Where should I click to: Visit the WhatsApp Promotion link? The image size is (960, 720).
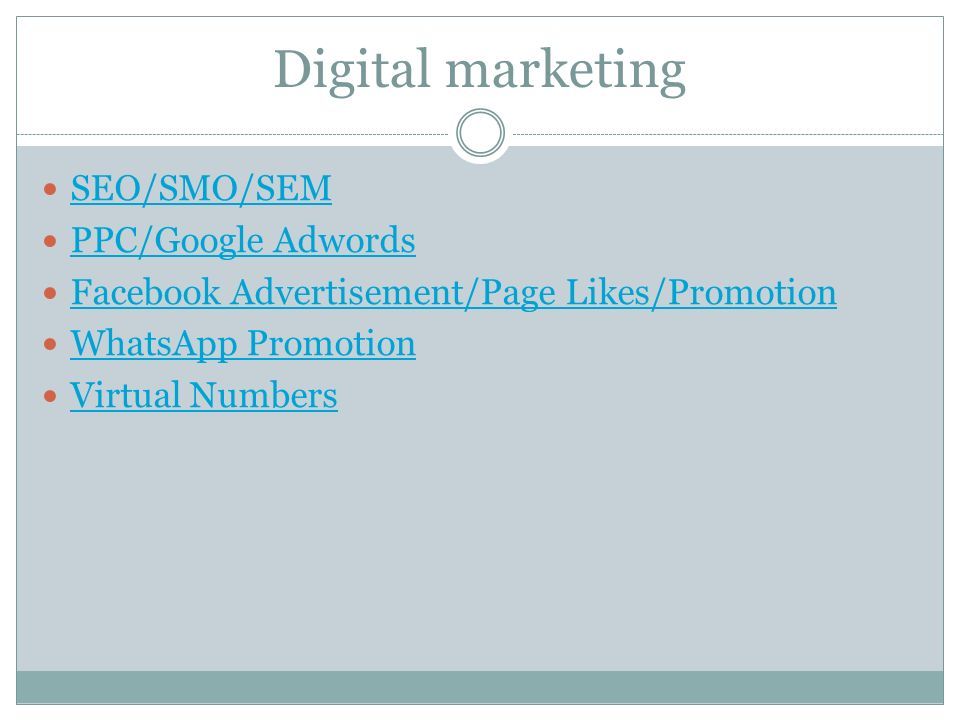pyautogui.click(x=243, y=343)
